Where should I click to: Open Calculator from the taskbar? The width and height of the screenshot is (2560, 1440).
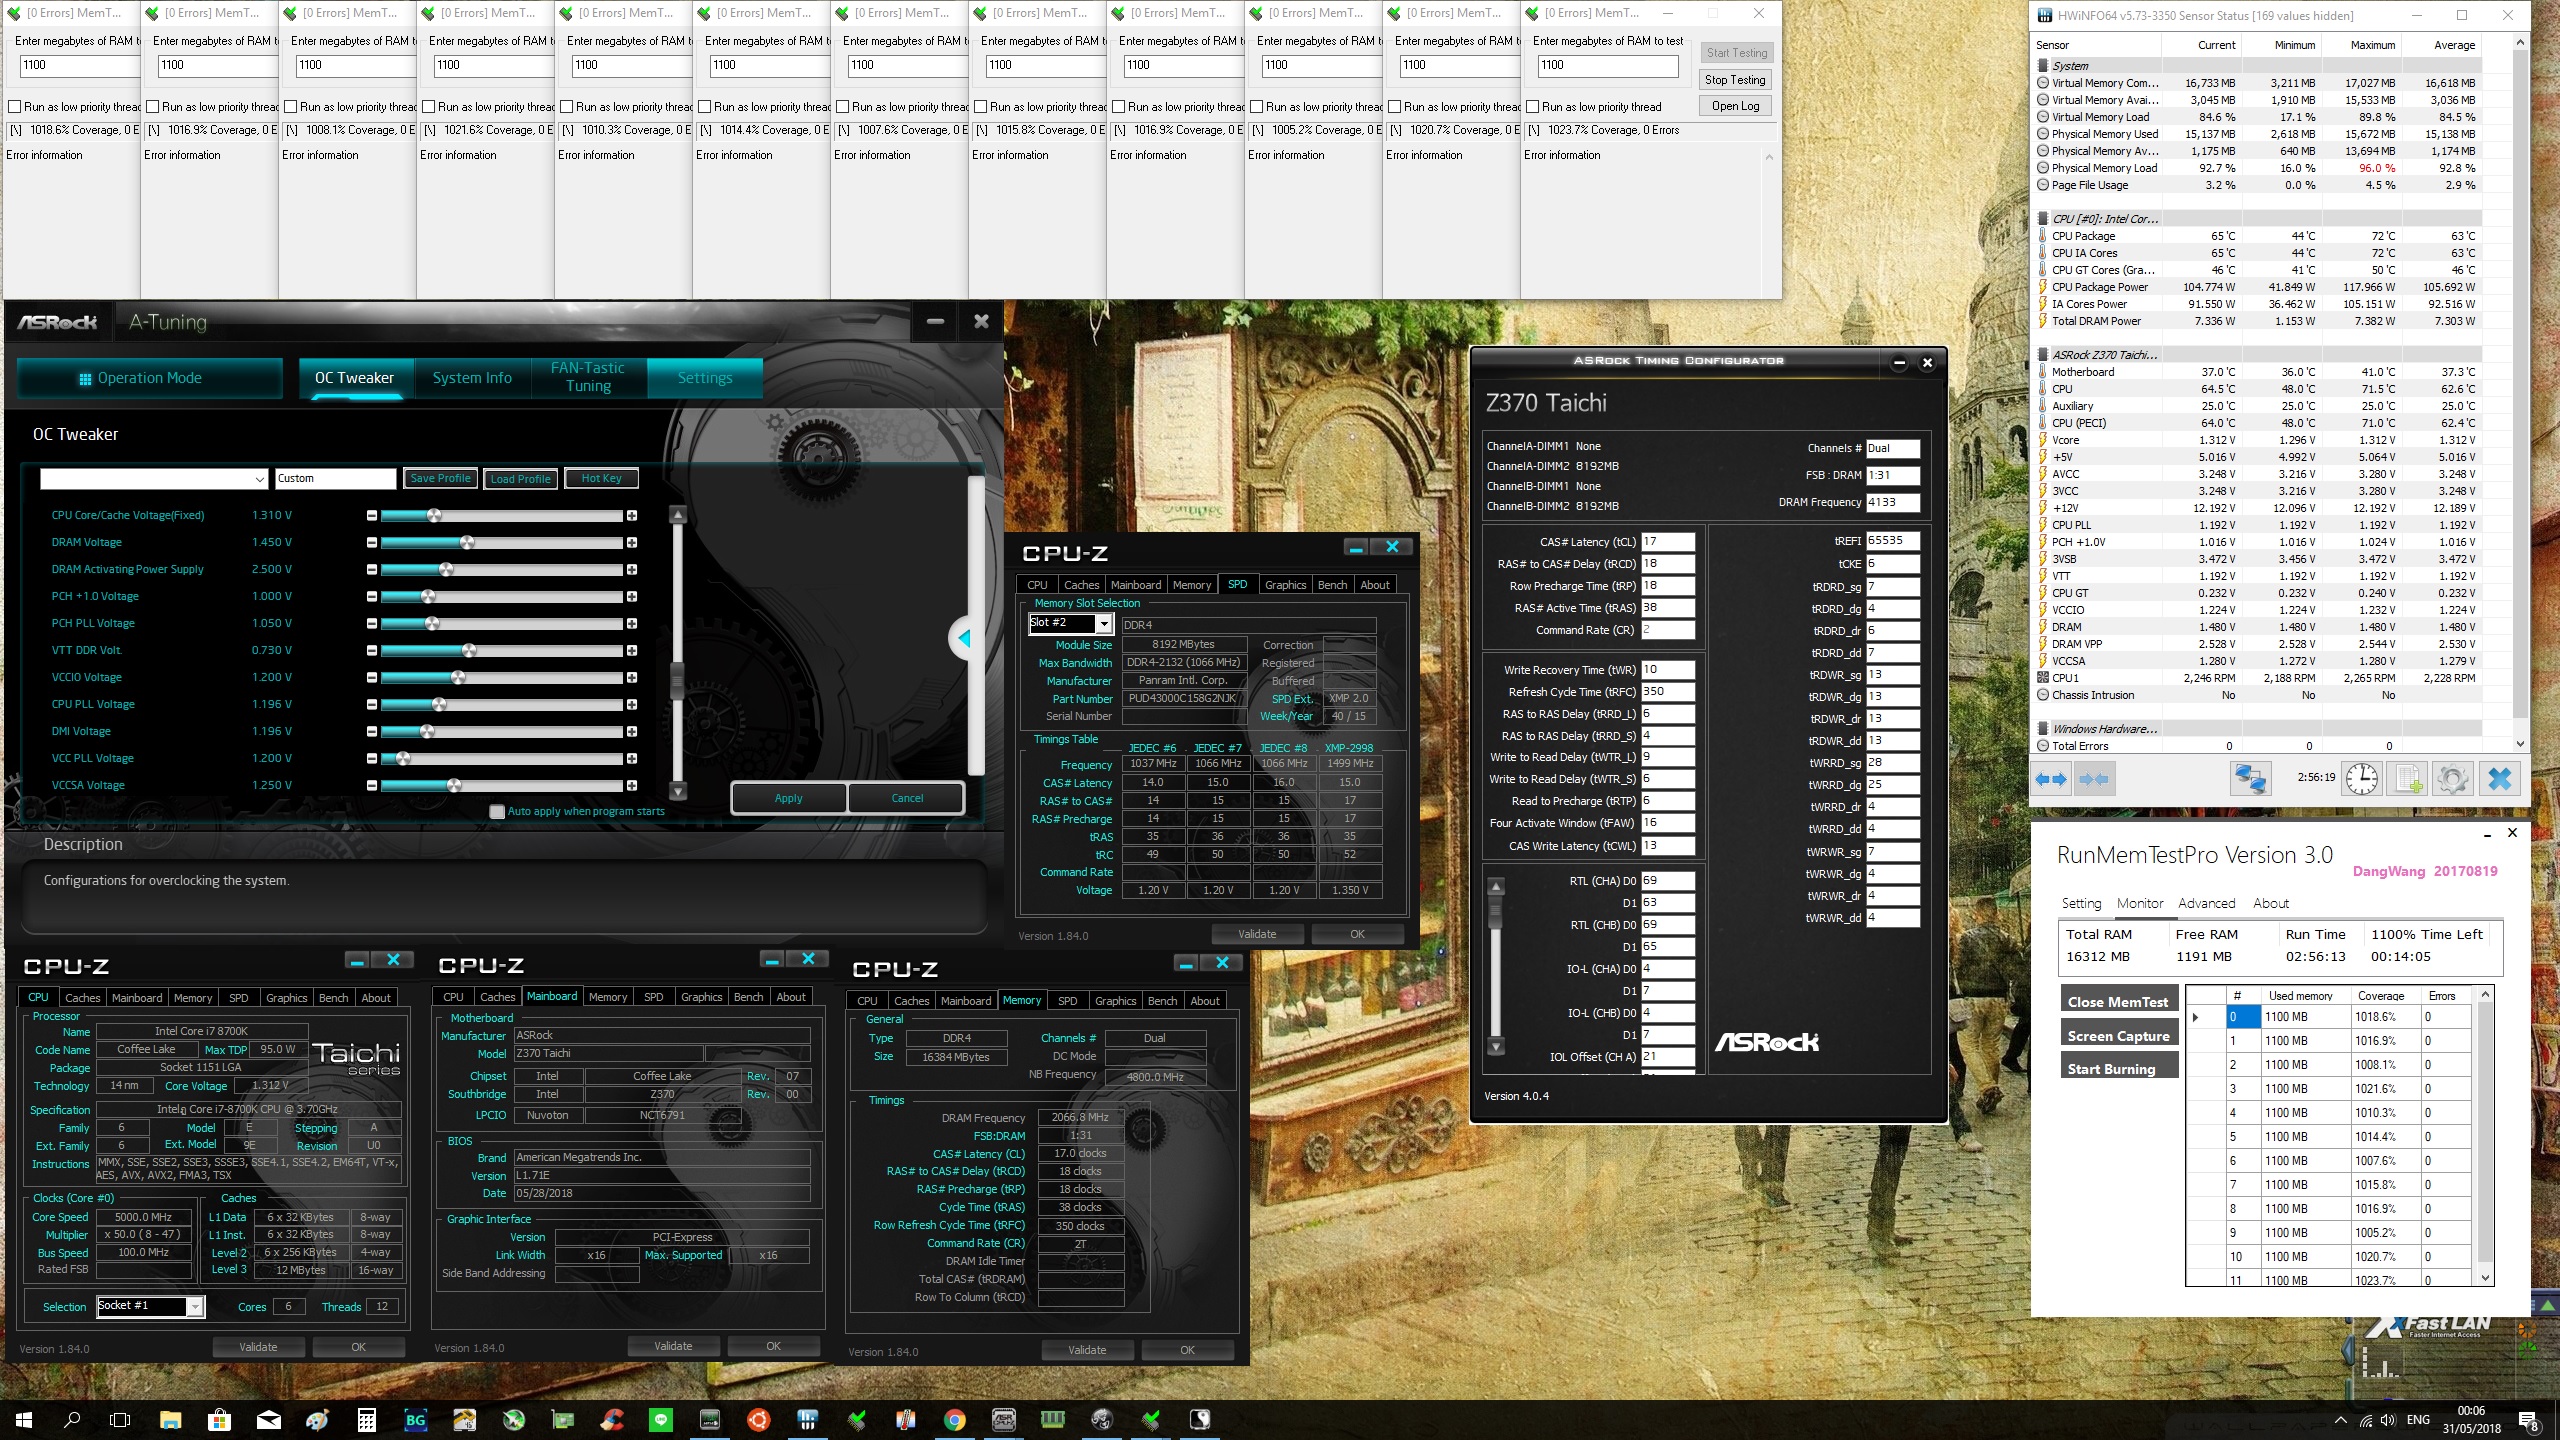coord(366,1419)
